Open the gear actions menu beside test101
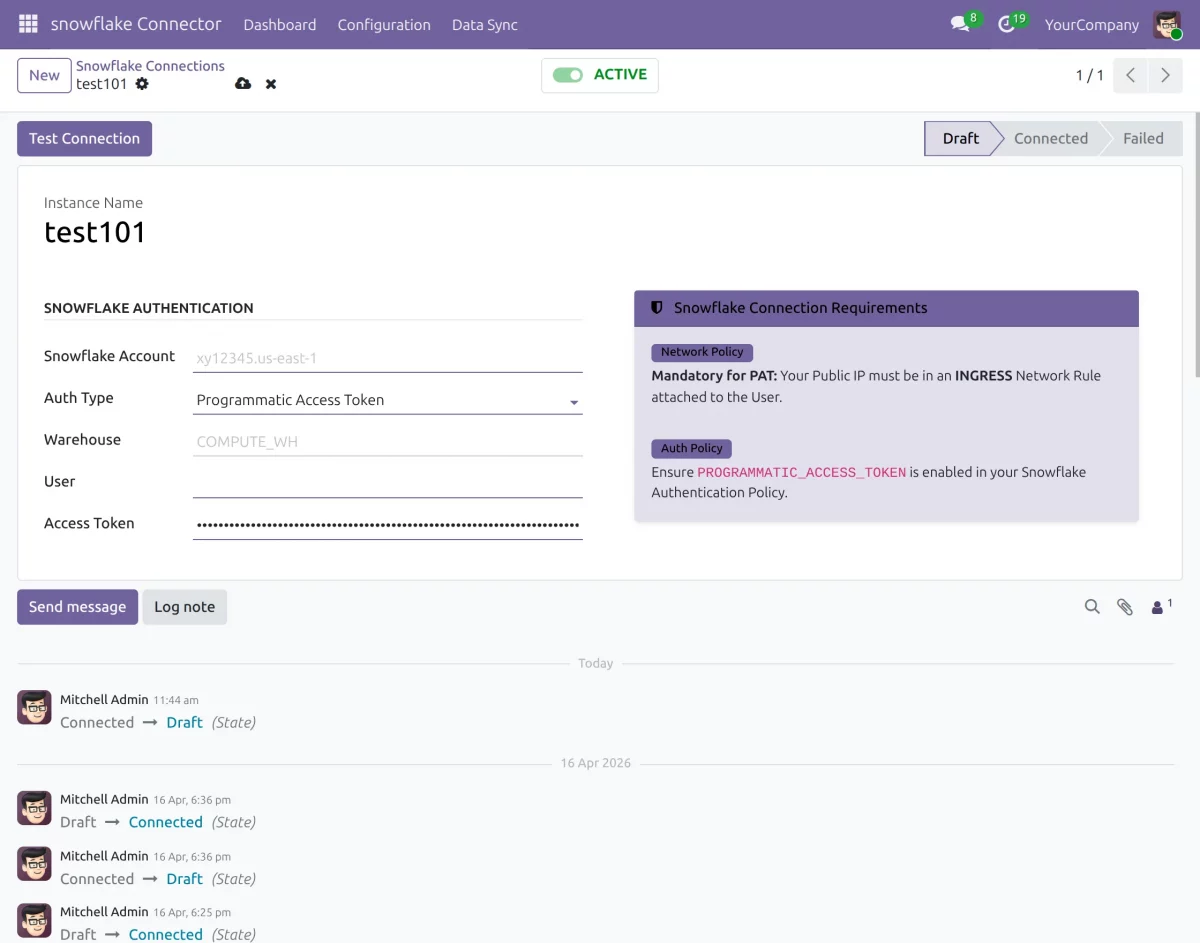The image size is (1200, 943). click(x=142, y=84)
